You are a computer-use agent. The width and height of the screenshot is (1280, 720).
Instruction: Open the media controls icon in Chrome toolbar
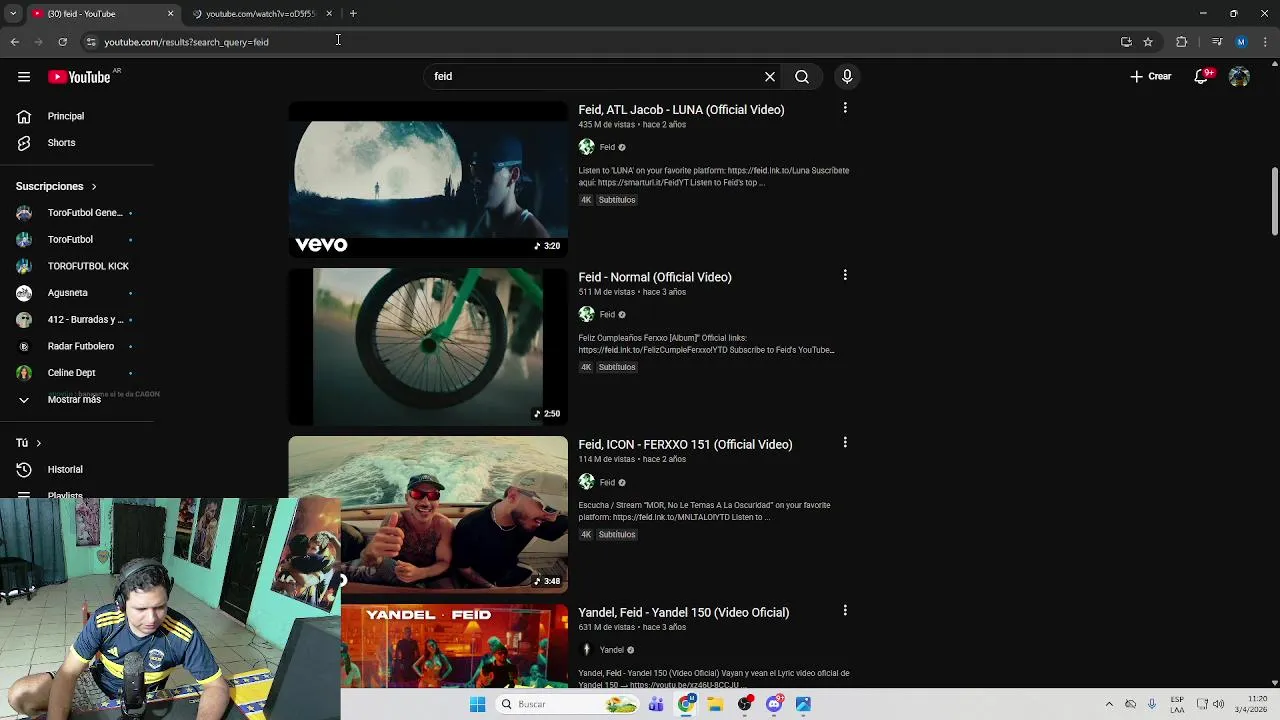[1217, 42]
